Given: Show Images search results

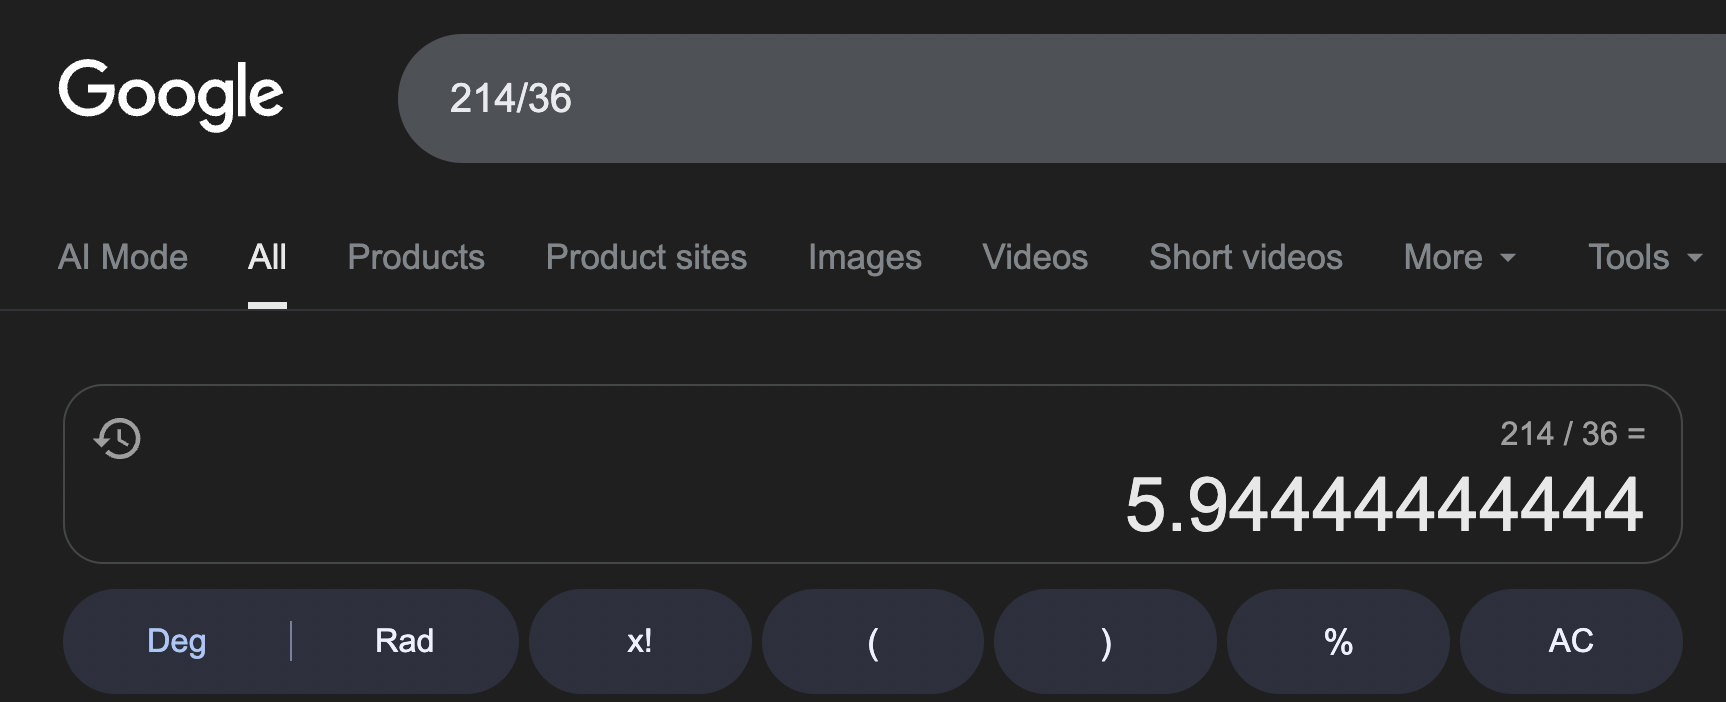Looking at the screenshot, I should click(864, 258).
